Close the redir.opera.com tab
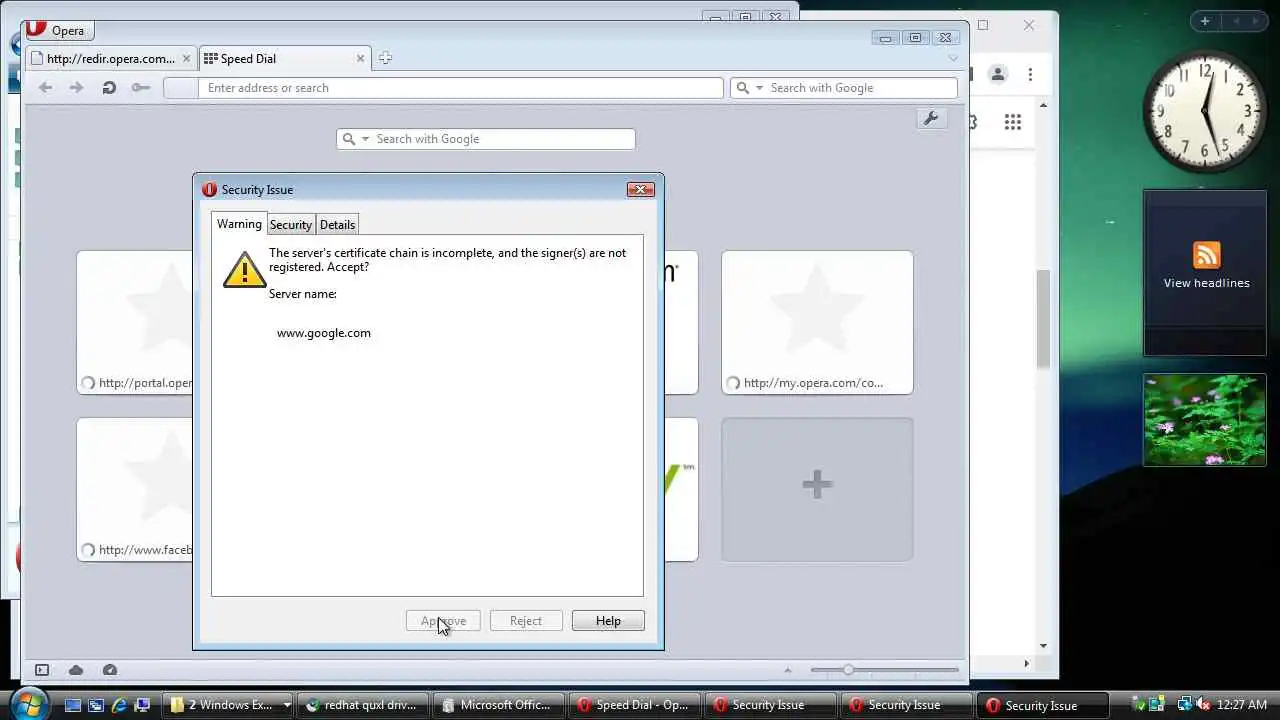1280x720 pixels. 186,59
